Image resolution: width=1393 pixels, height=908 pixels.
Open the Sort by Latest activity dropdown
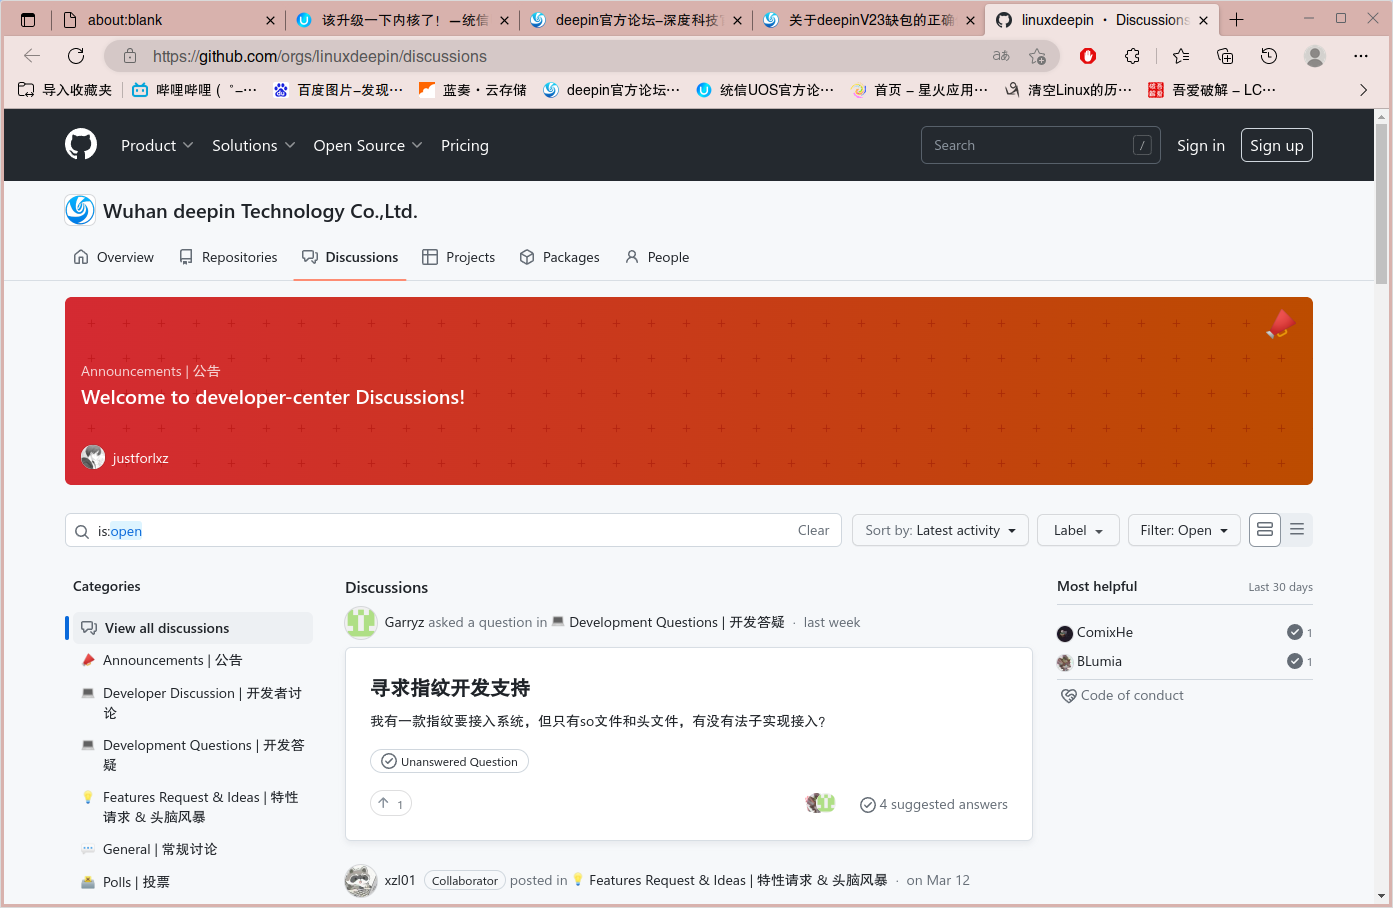pos(939,530)
